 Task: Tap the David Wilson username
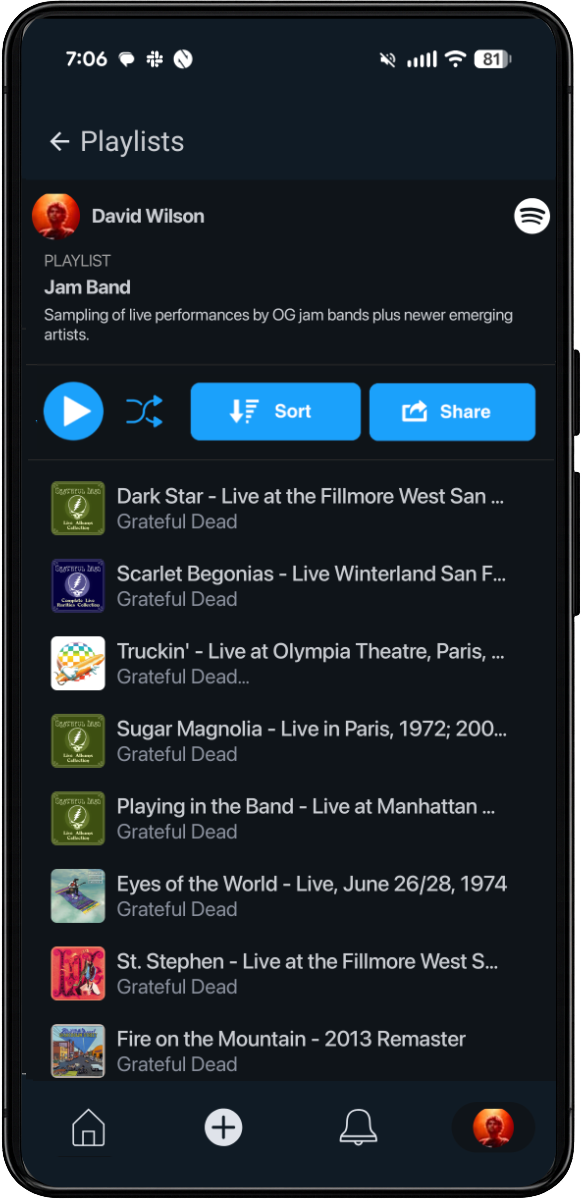point(148,216)
